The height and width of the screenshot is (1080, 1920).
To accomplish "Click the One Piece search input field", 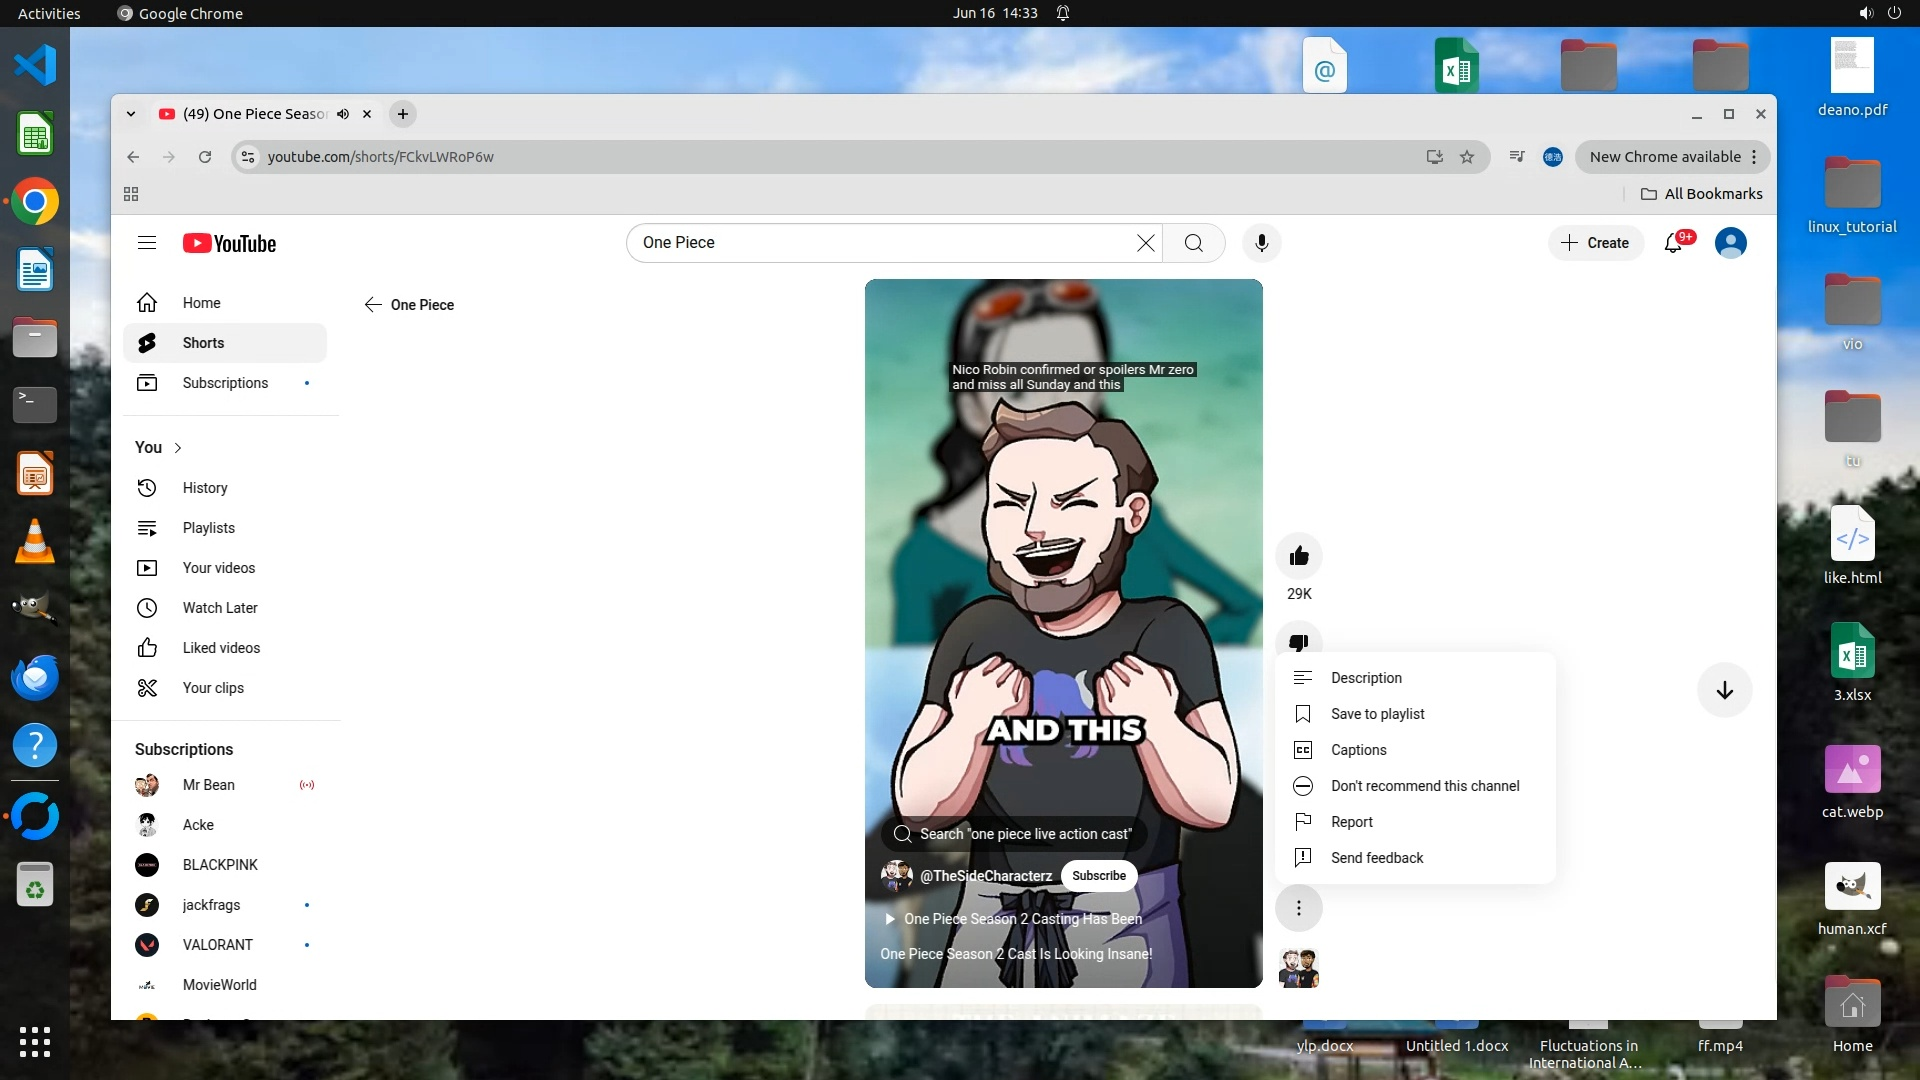I will click(x=880, y=243).
